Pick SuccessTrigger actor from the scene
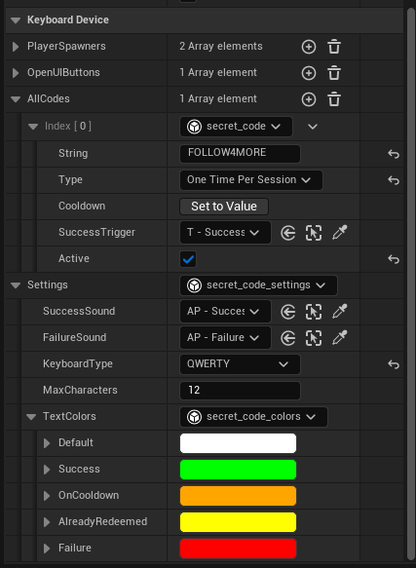Image resolution: width=416 pixels, height=568 pixels. tap(313, 233)
